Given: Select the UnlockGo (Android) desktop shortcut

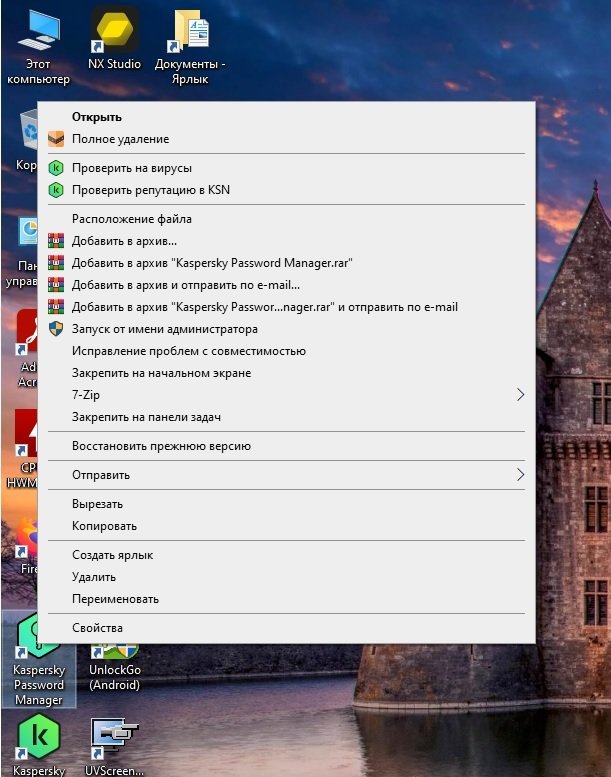Looking at the screenshot, I should (114, 668).
